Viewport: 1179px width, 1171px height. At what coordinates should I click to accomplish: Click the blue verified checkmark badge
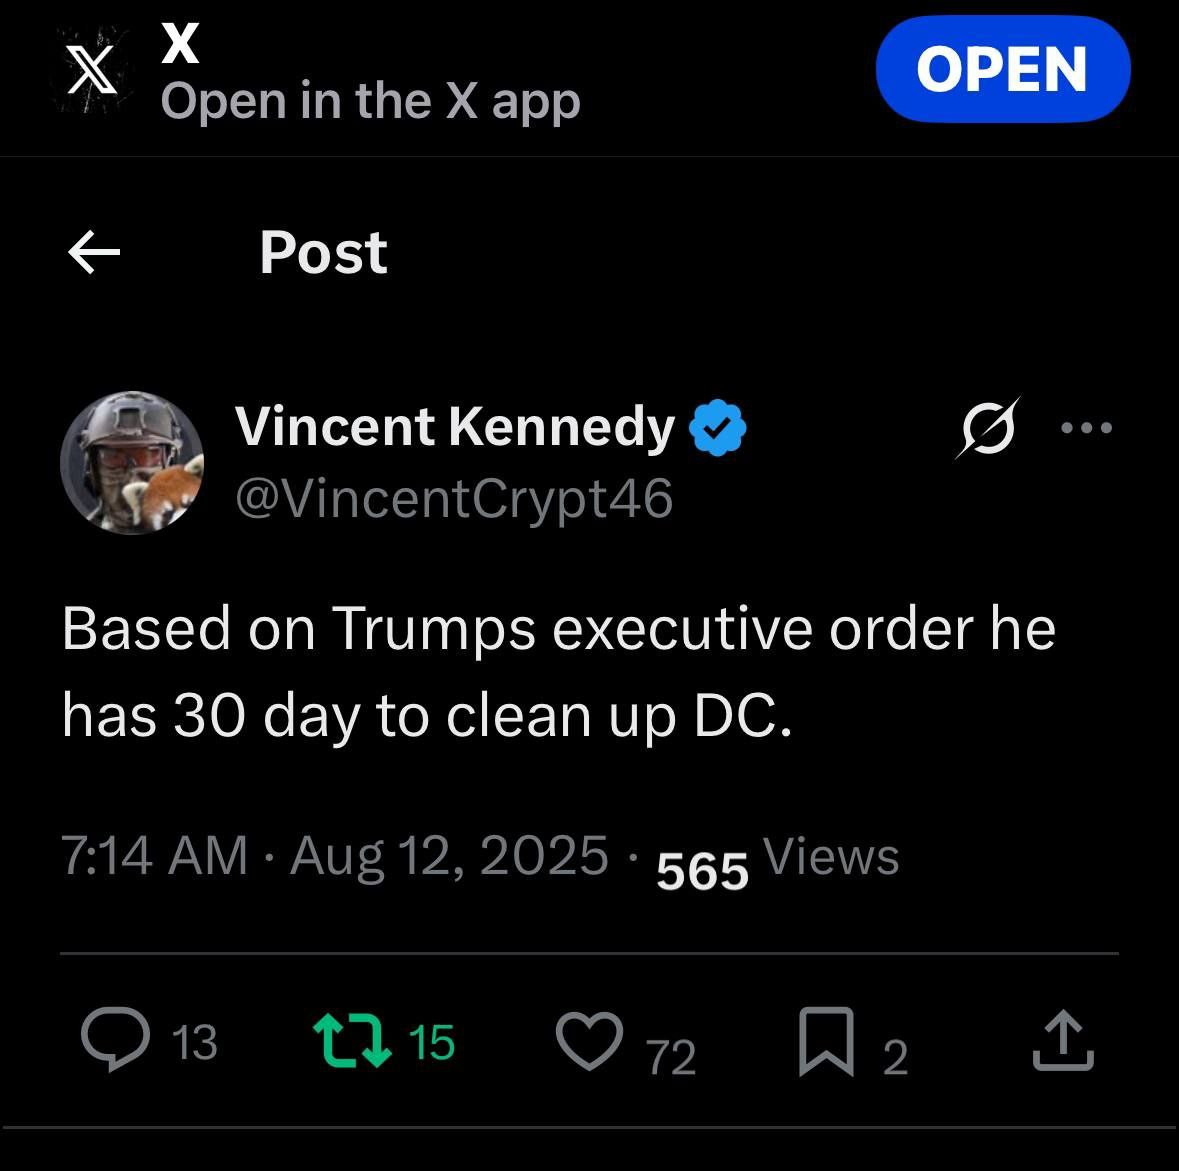718,428
